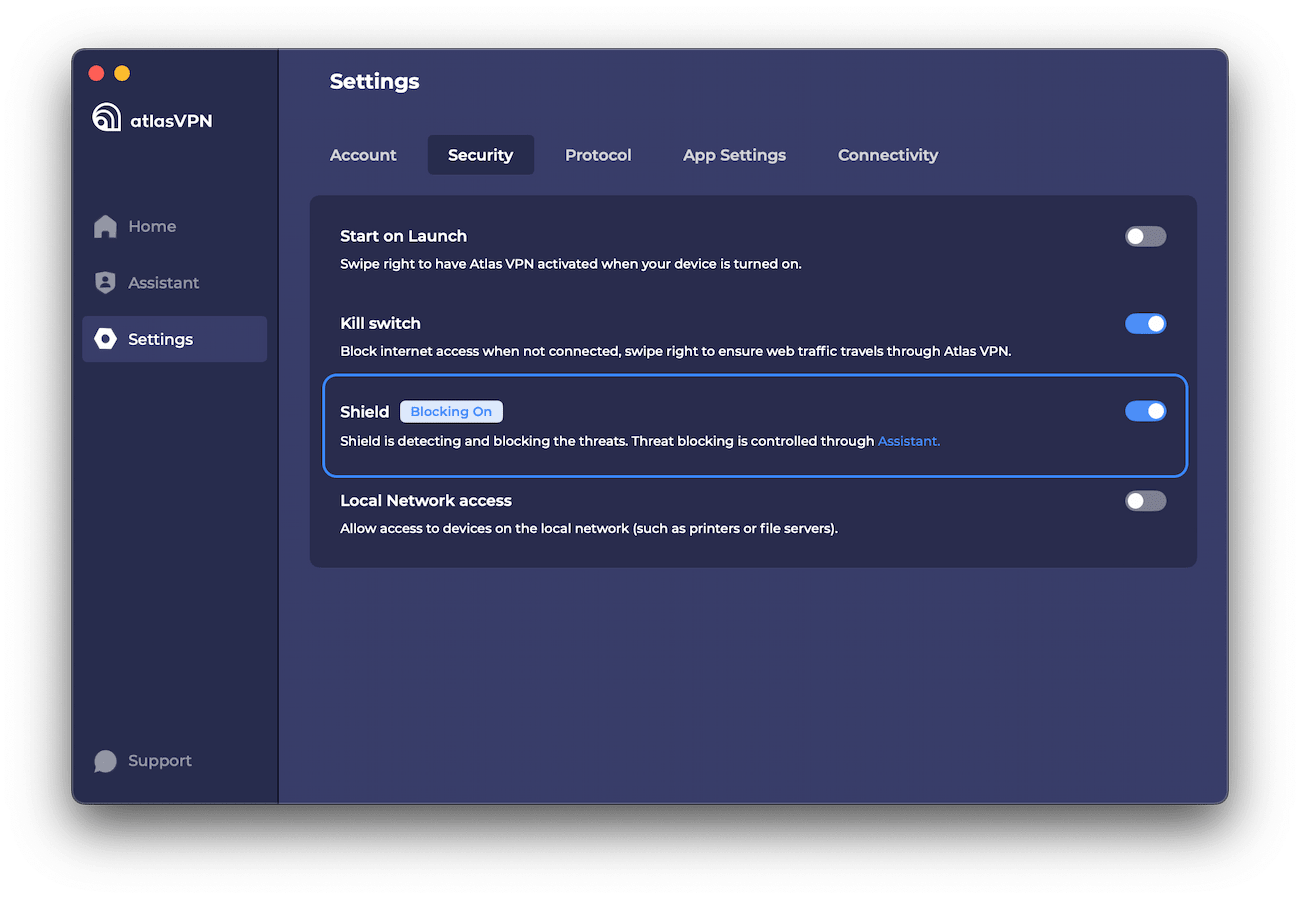
Task: Enable Local Network access toggle
Action: click(x=1145, y=501)
